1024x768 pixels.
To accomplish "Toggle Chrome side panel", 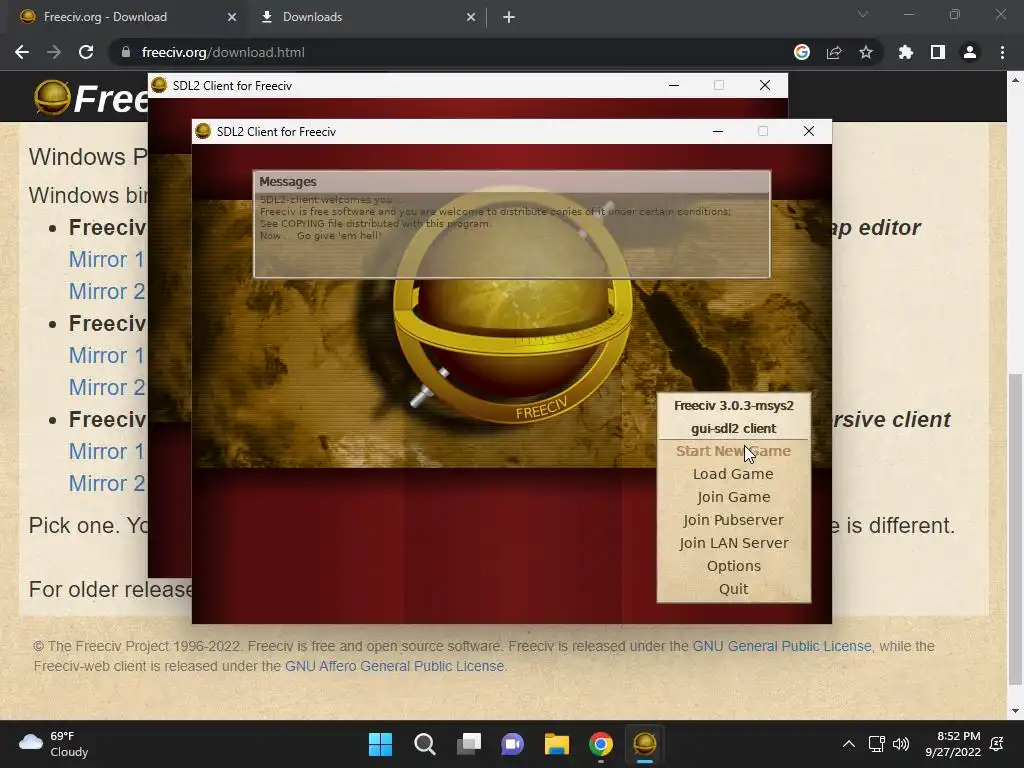I will pyautogui.click(x=938, y=52).
